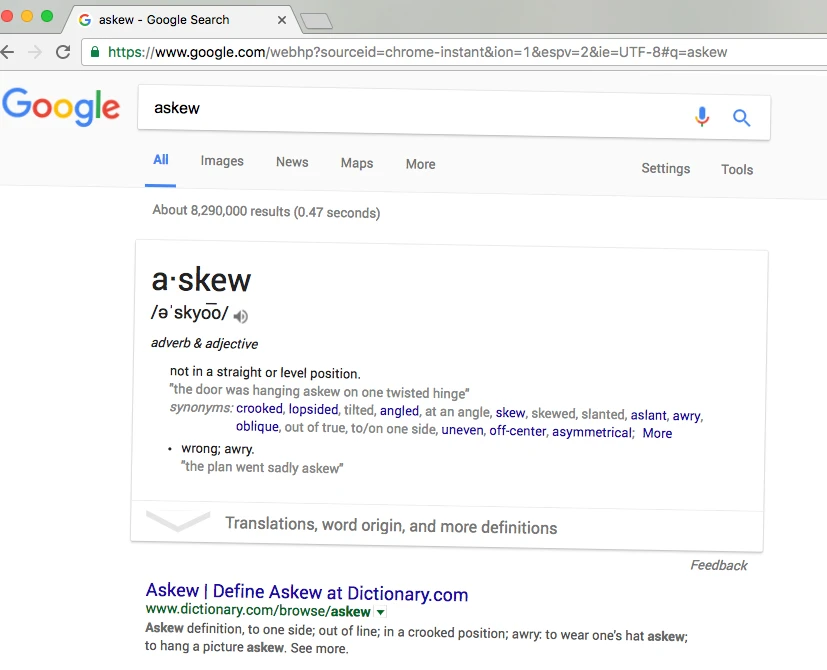Click the synonym link skew
The image size is (827, 670).
point(510,413)
